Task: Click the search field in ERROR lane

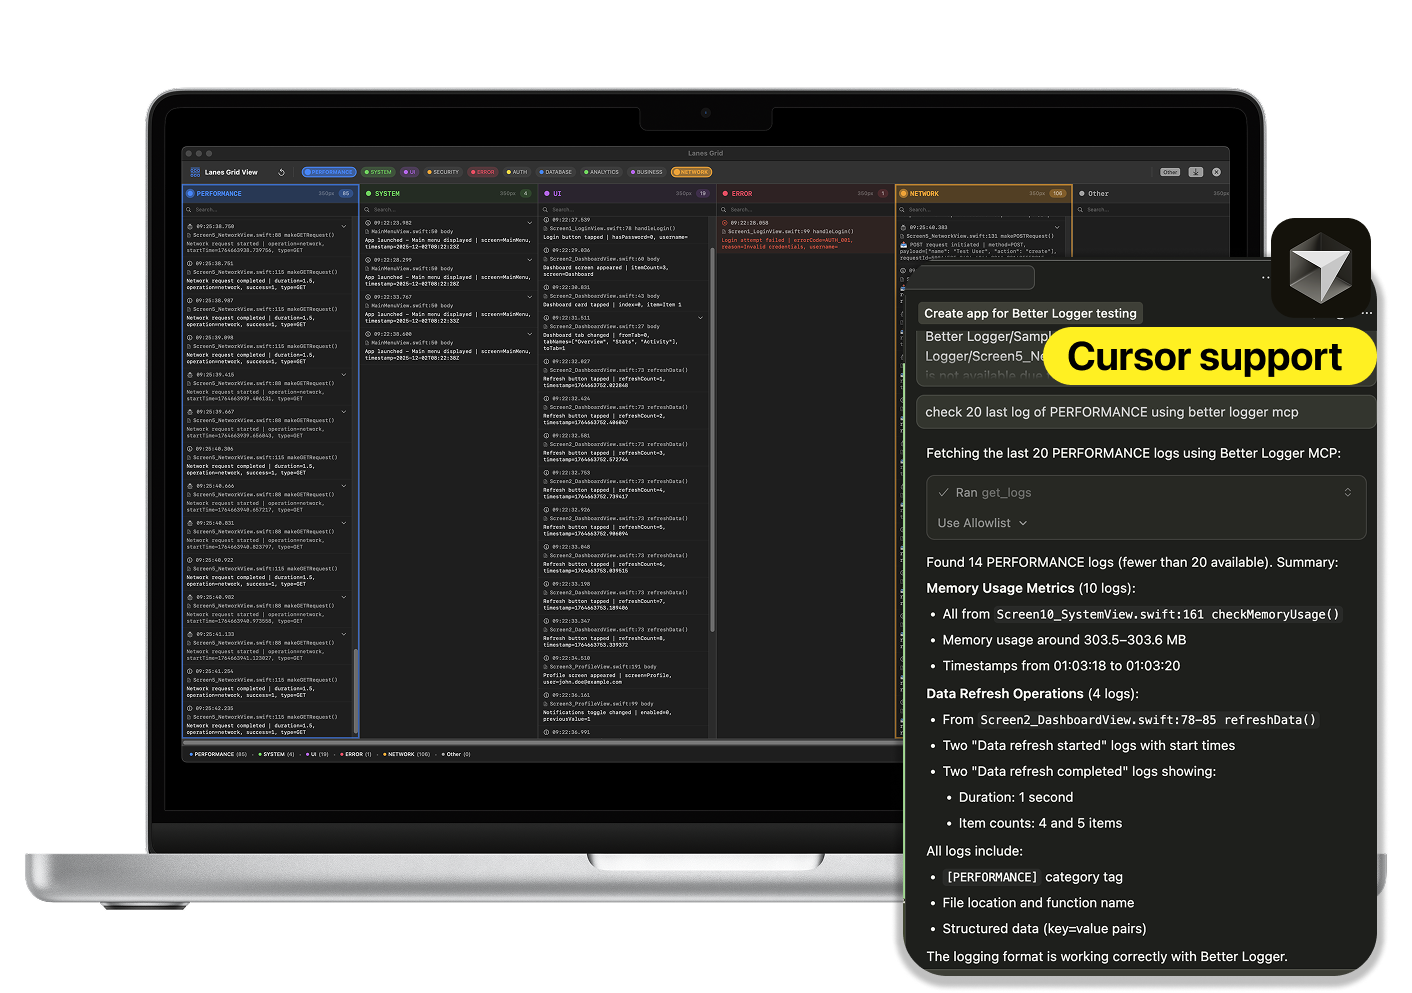Action: click(x=800, y=210)
